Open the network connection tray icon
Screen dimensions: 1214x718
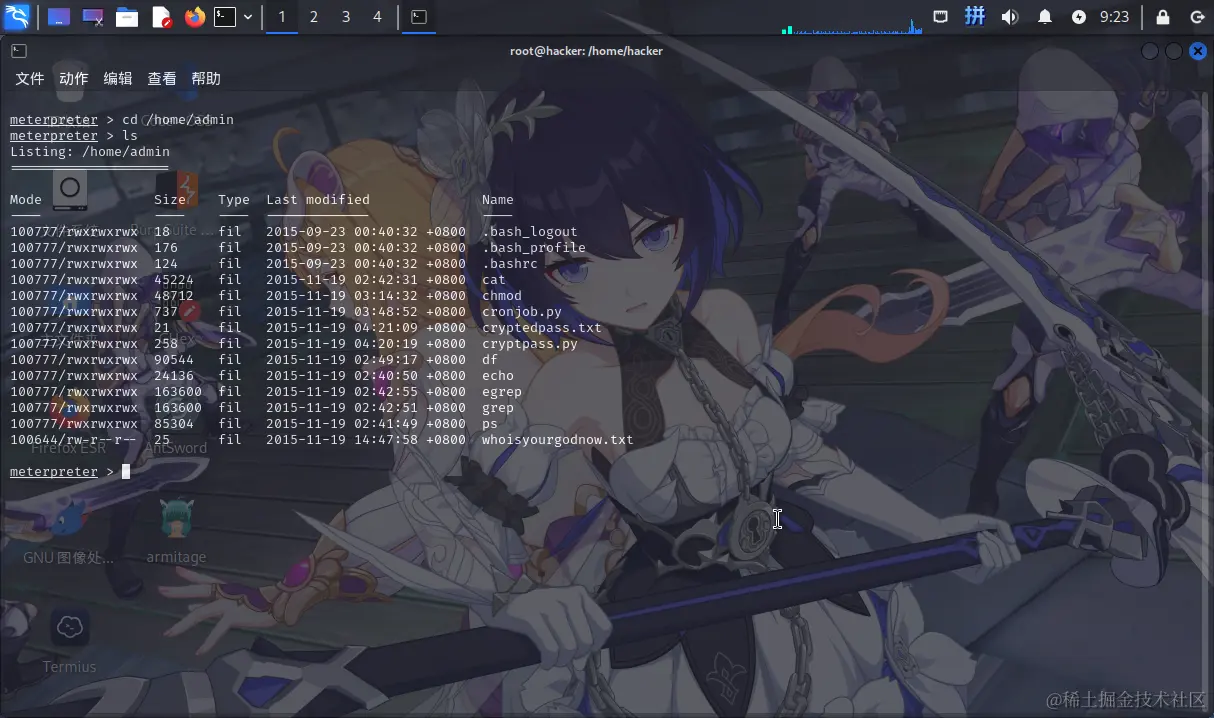tap(941, 17)
